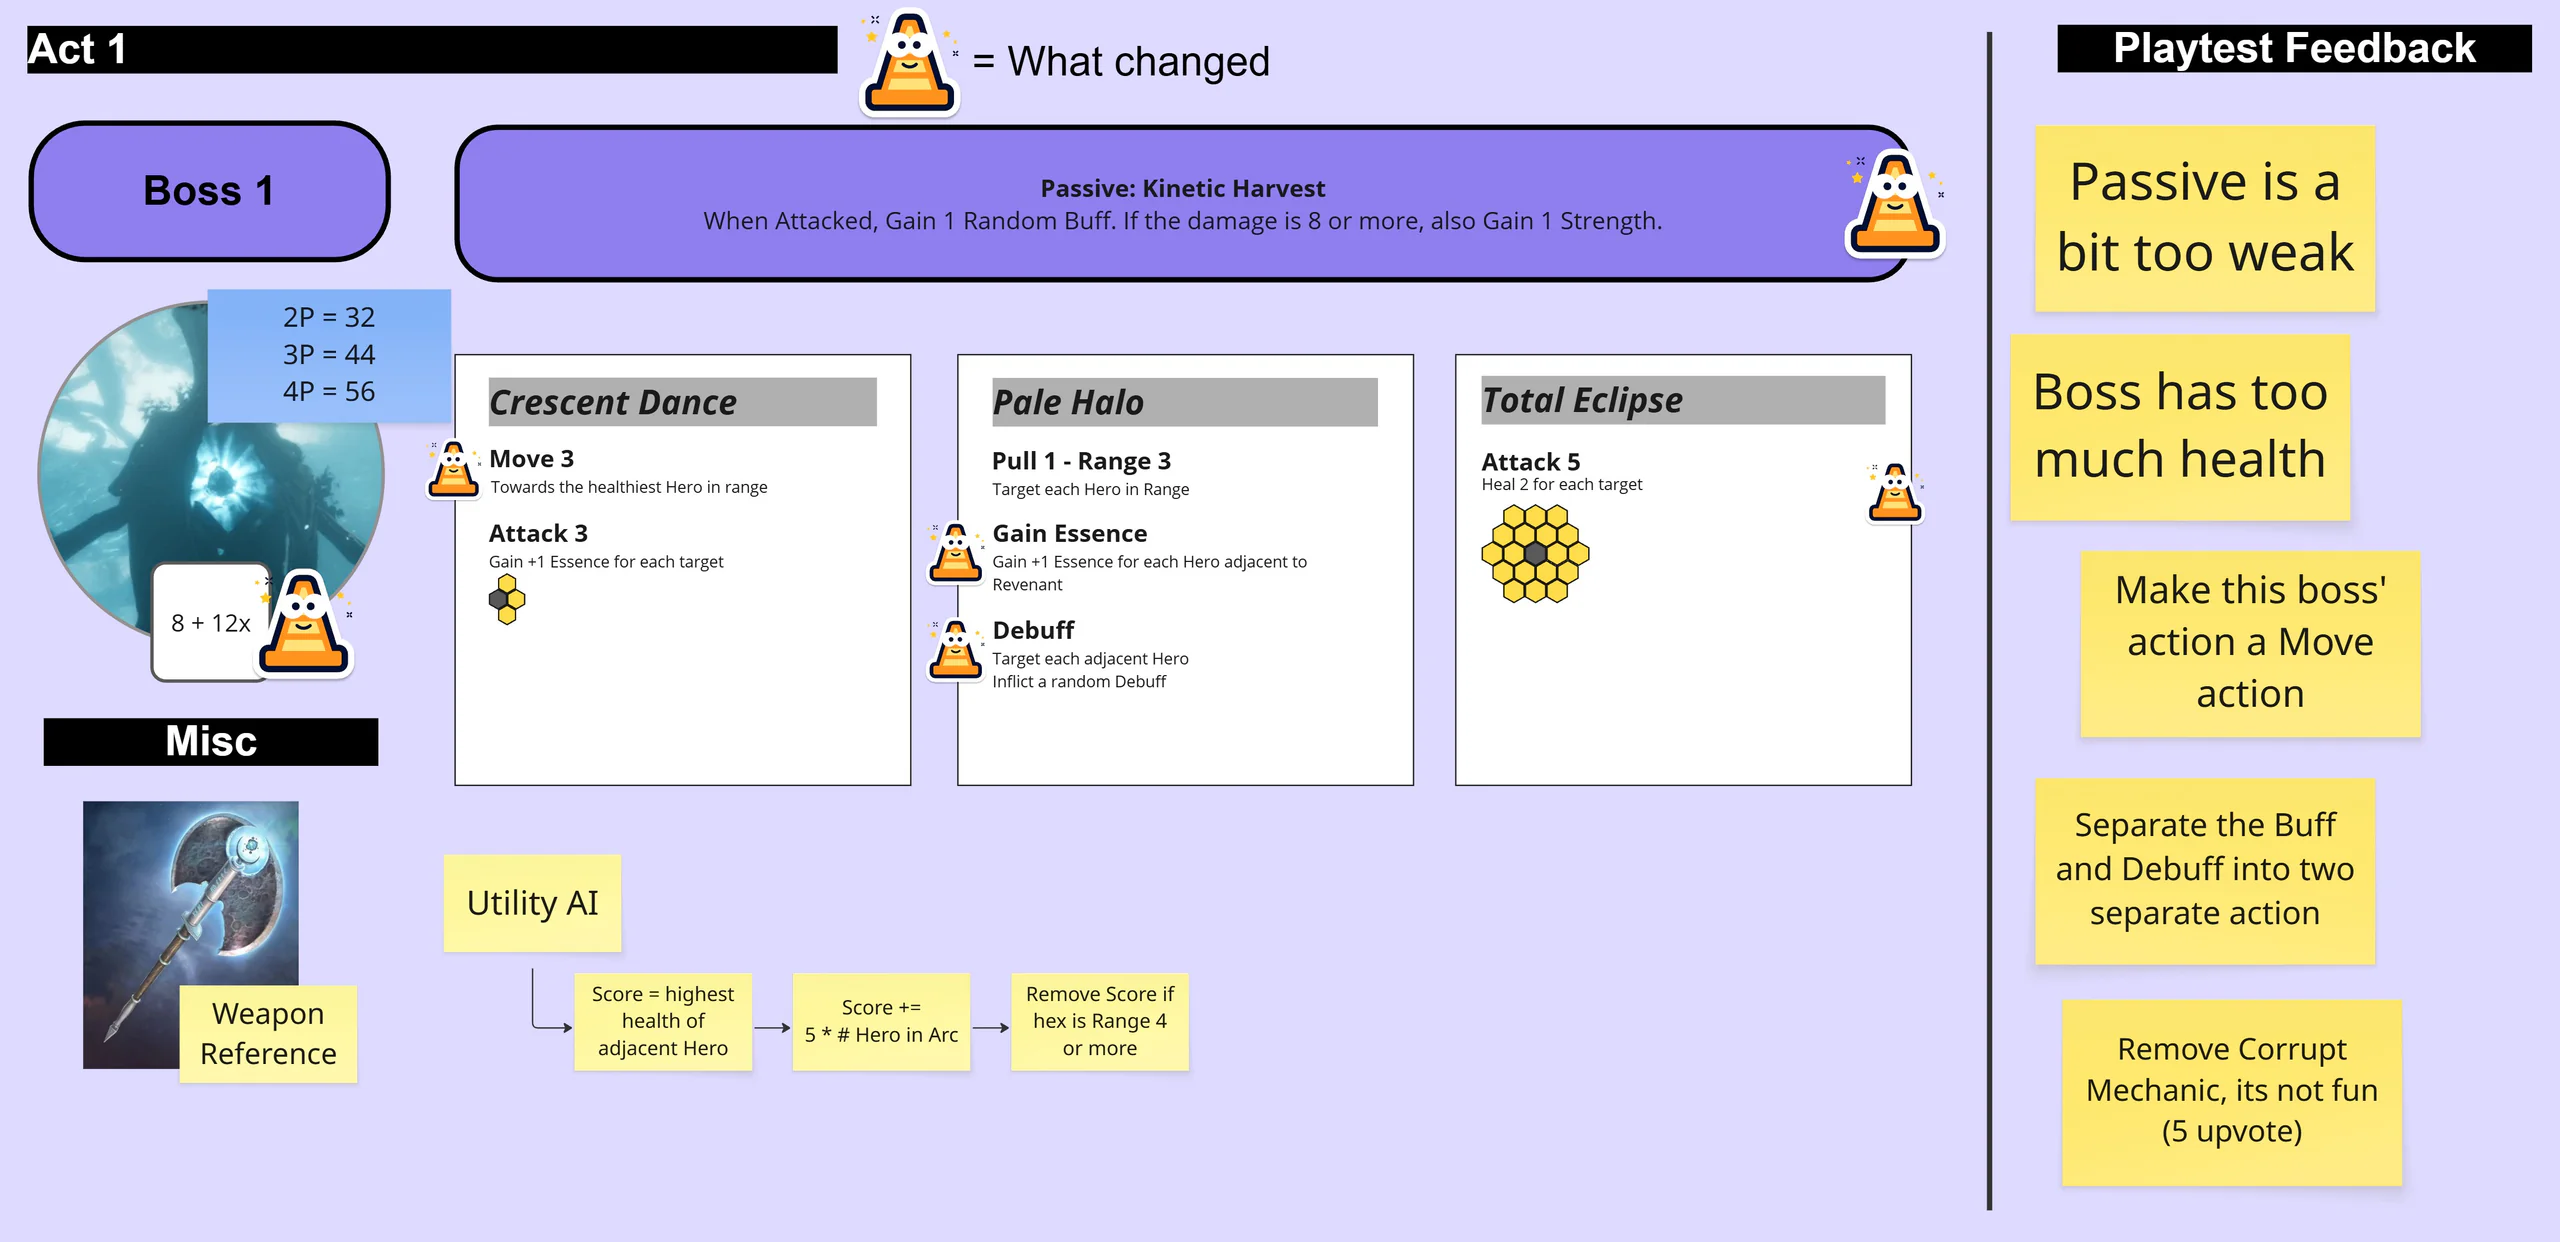The height and width of the screenshot is (1242, 2560).
Task: Select the 'Boss has too much health' sticky
Action: point(2180,427)
